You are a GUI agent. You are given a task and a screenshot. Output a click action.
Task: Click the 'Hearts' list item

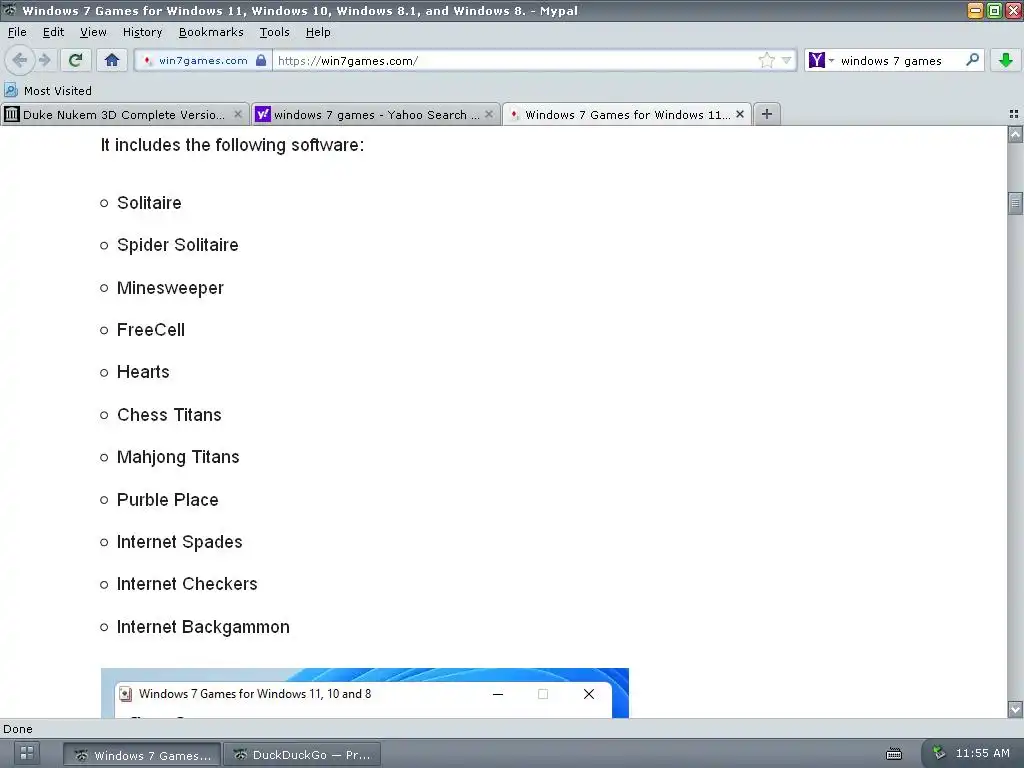(143, 372)
